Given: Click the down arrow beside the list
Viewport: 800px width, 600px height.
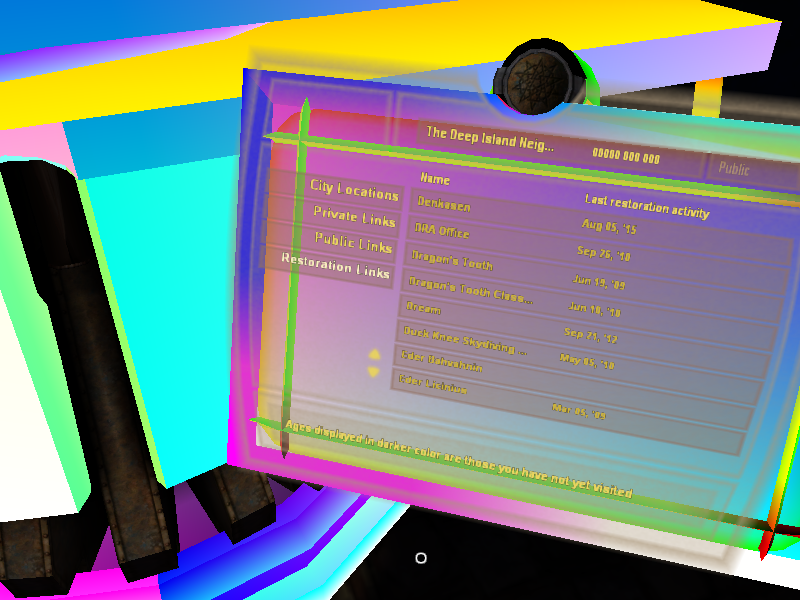Looking at the screenshot, I should [x=373, y=372].
